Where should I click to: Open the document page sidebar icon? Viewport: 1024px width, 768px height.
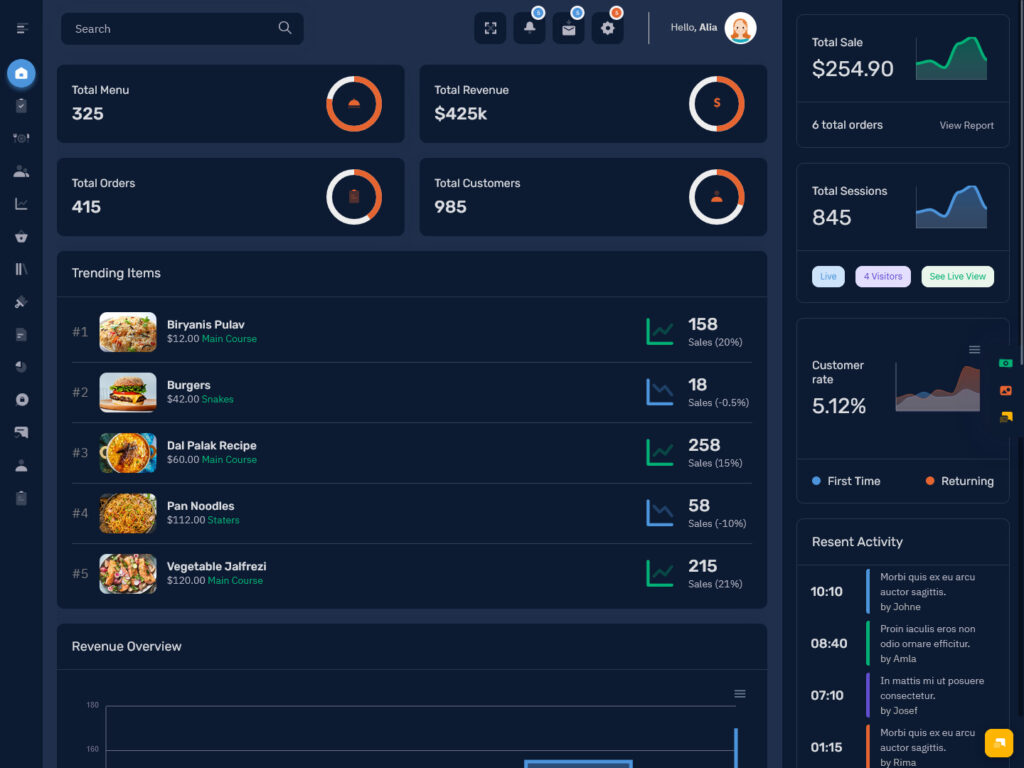[22, 334]
